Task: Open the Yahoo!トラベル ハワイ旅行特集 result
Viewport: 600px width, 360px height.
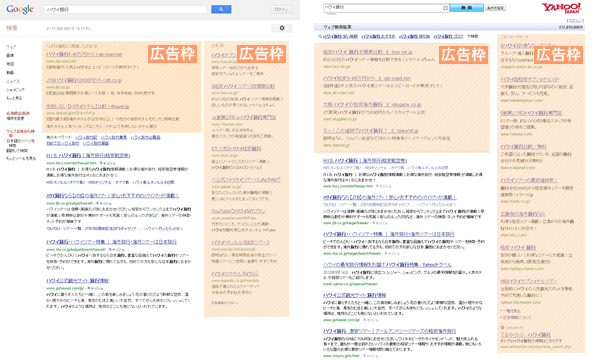Action: 387,265
